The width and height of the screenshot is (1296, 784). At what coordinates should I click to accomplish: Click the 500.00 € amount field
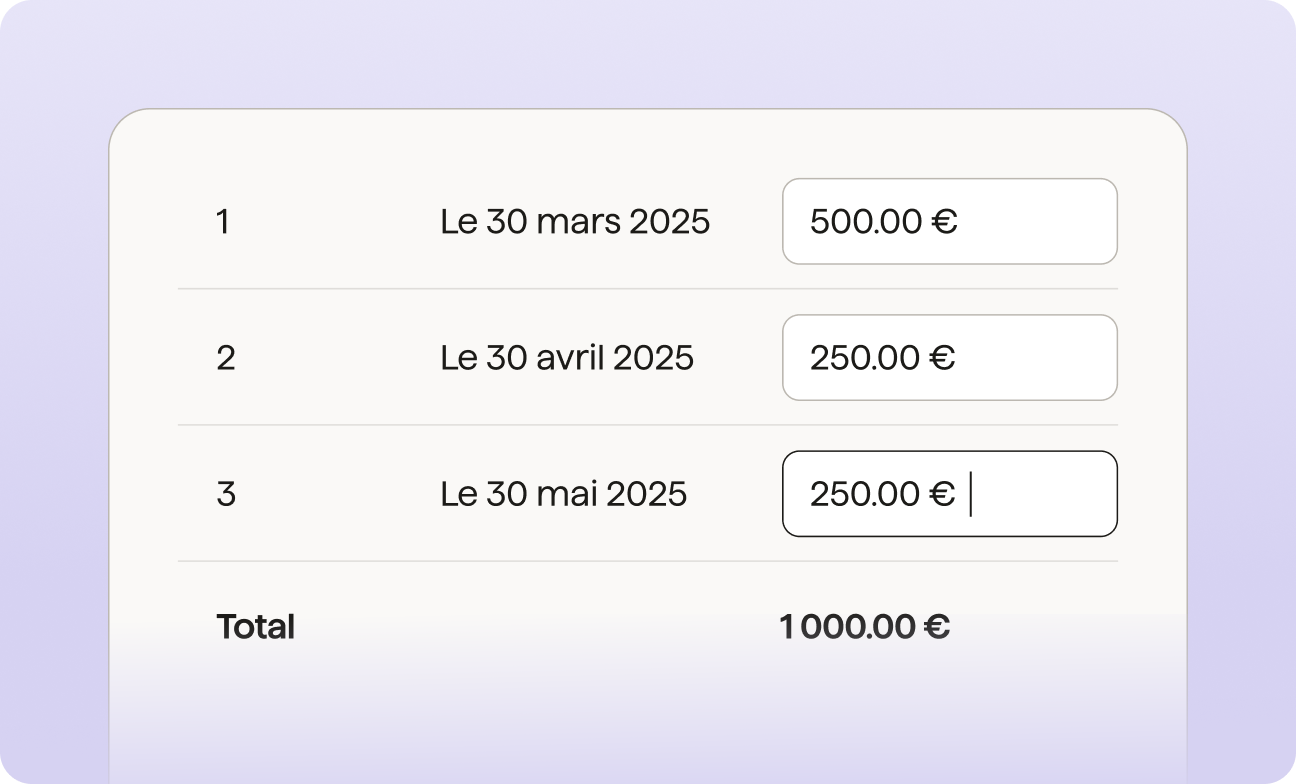tap(949, 221)
